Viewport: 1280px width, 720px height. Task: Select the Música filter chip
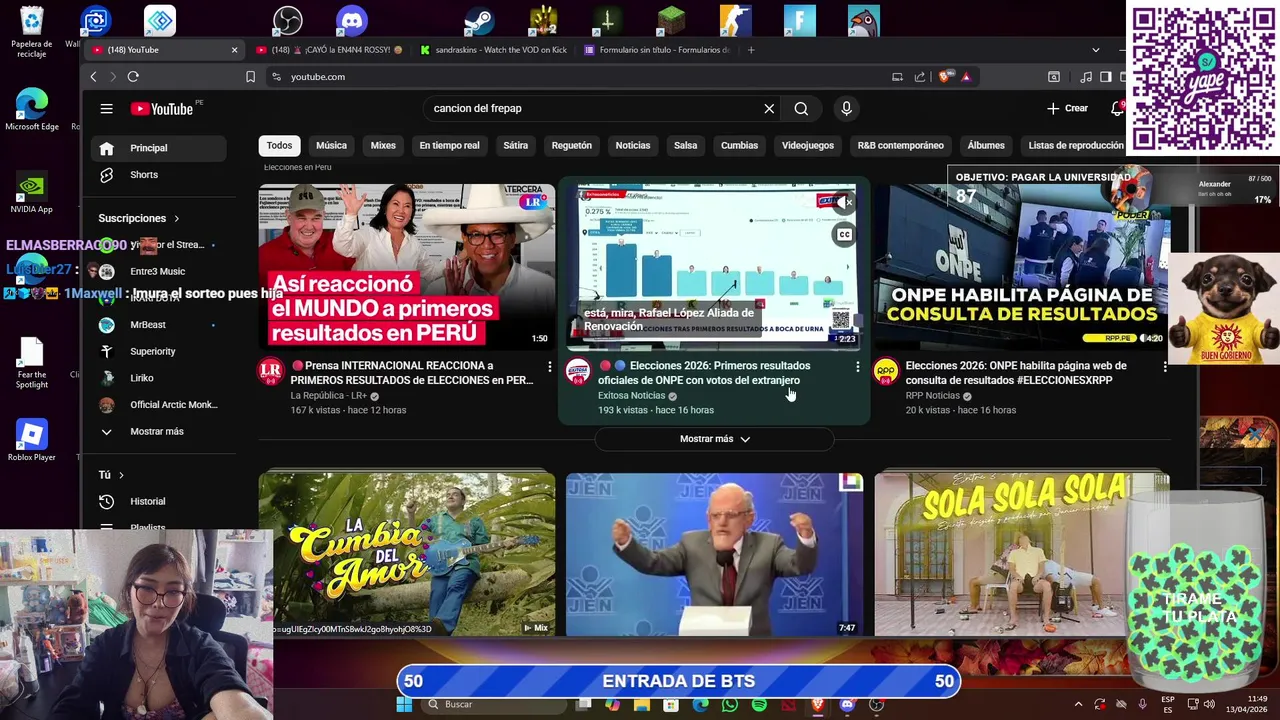[x=331, y=146]
